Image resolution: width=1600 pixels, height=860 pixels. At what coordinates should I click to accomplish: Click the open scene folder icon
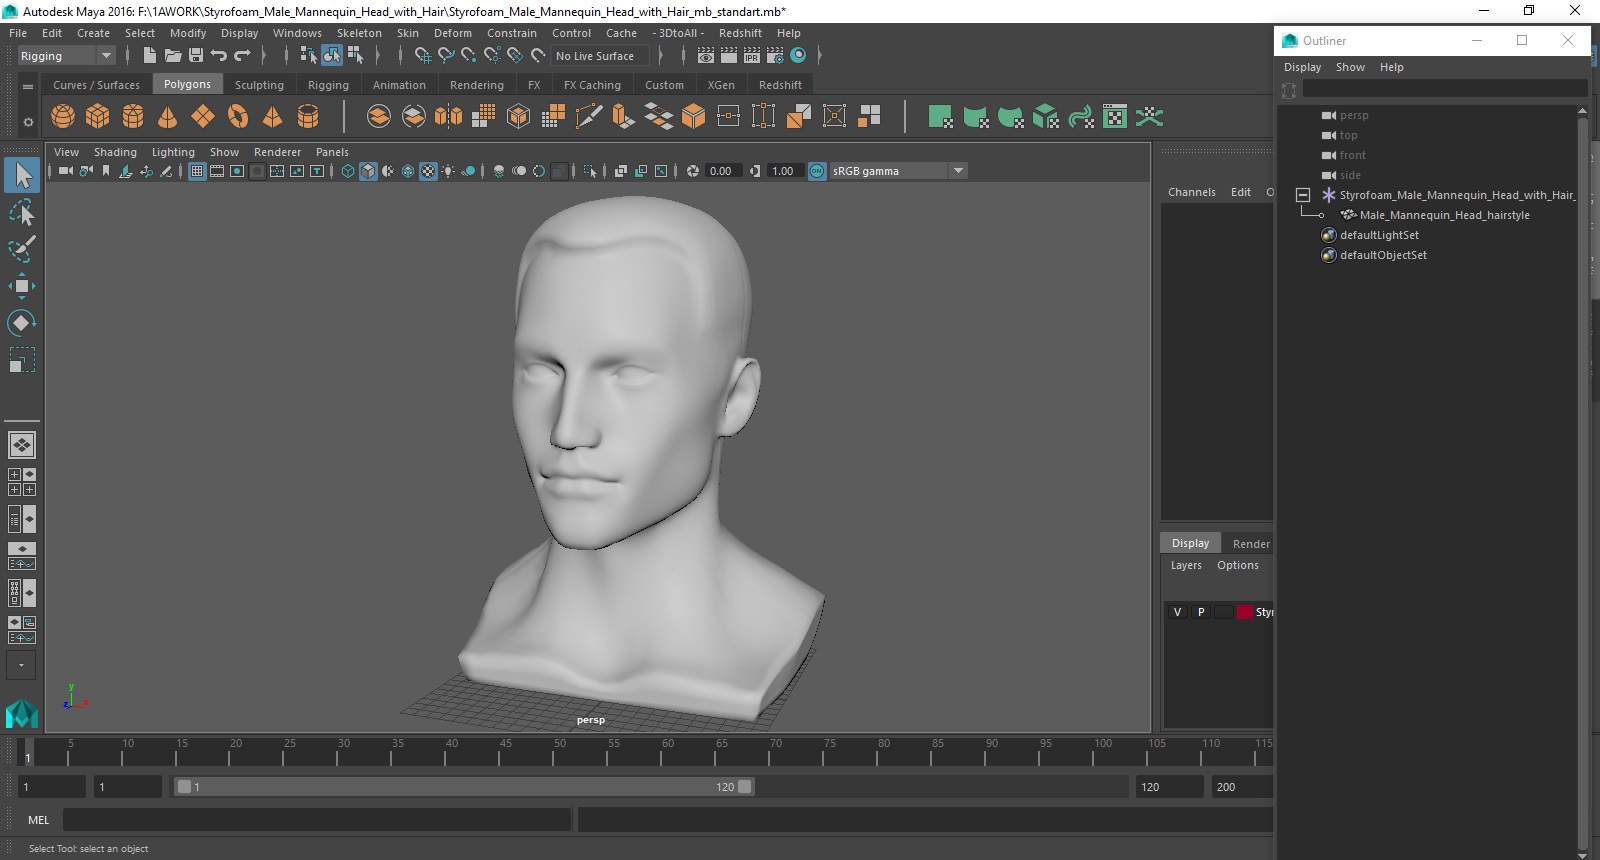173,56
